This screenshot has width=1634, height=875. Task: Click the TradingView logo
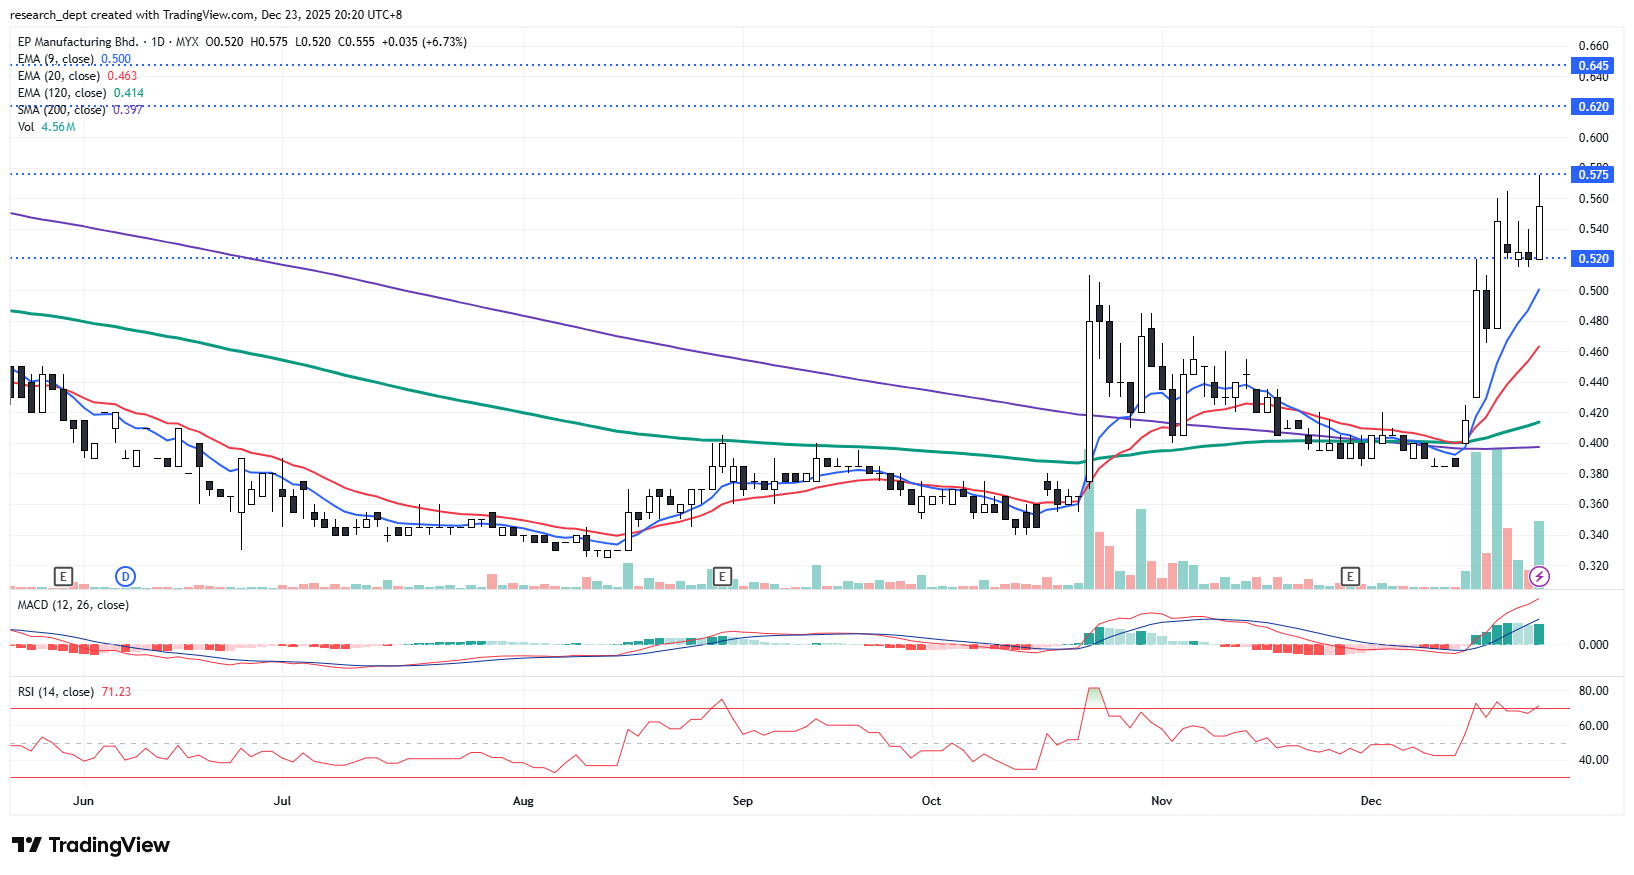[91, 845]
